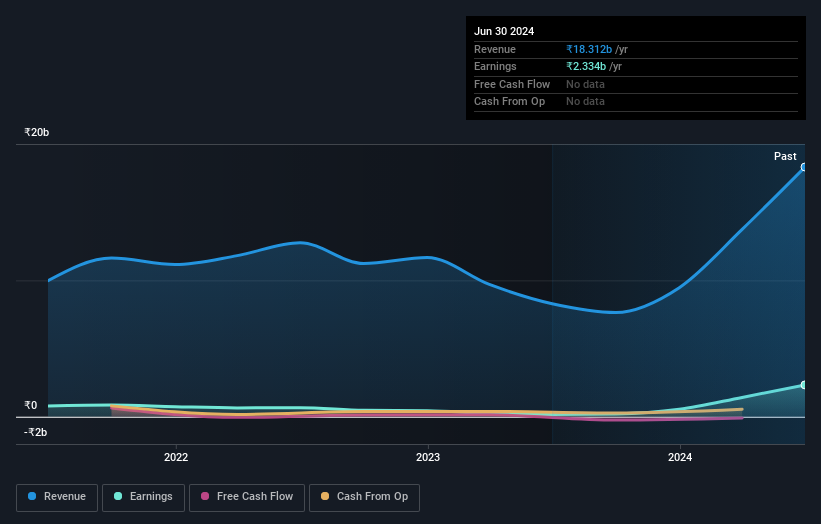Click the 2024 x-axis label

(x=680, y=457)
